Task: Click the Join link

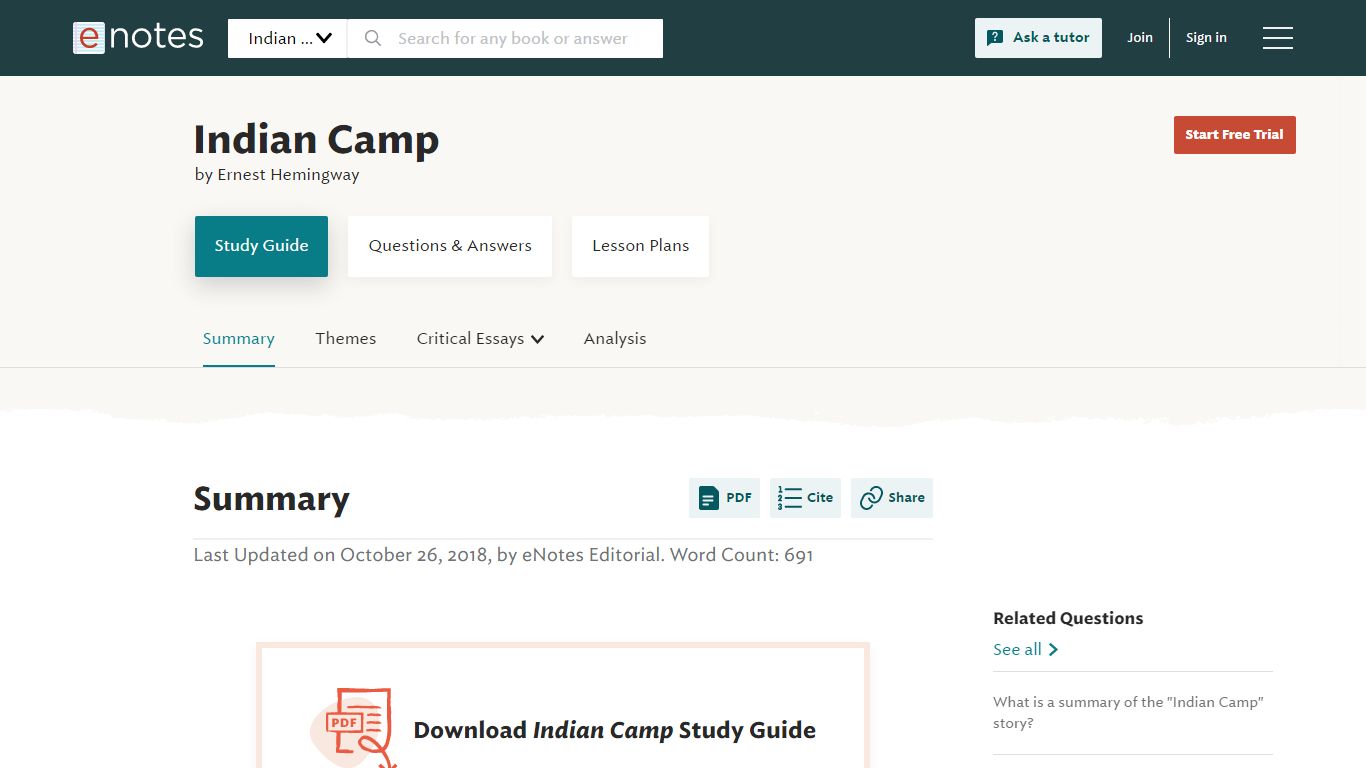Action: click(x=1140, y=38)
